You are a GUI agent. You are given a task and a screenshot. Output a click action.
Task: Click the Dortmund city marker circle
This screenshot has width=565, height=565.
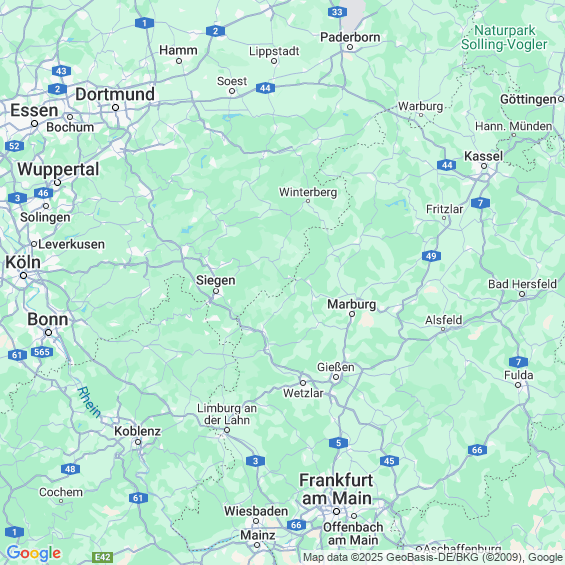[x=115, y=107]
